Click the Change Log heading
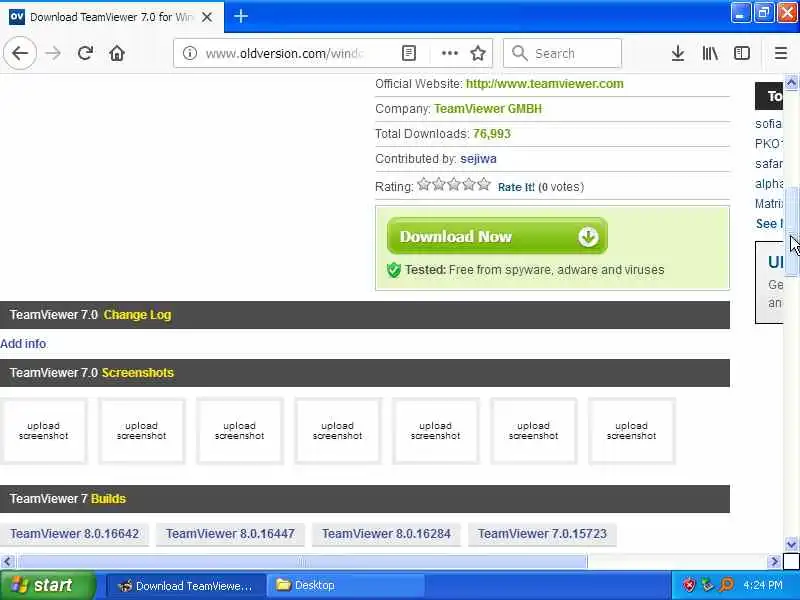Screen dimensions: 800x600 (137, 315)
